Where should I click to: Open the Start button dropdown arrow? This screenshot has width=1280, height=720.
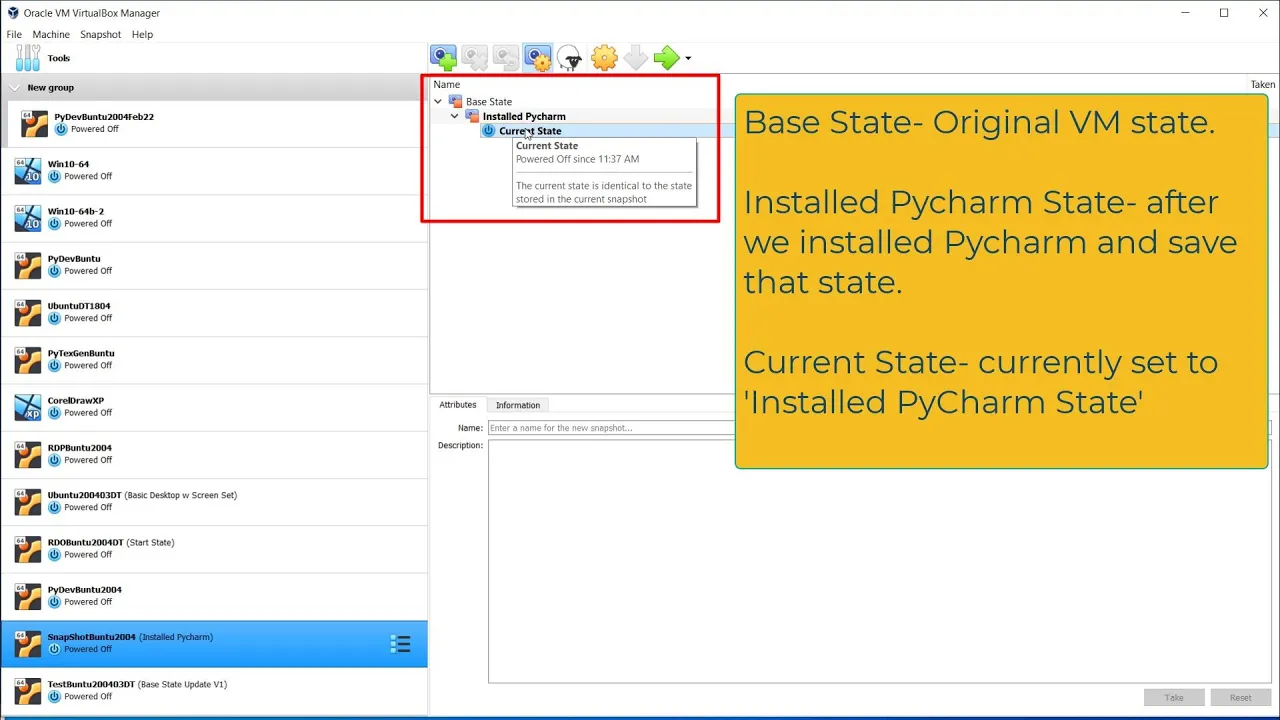[x=688, y=59]
